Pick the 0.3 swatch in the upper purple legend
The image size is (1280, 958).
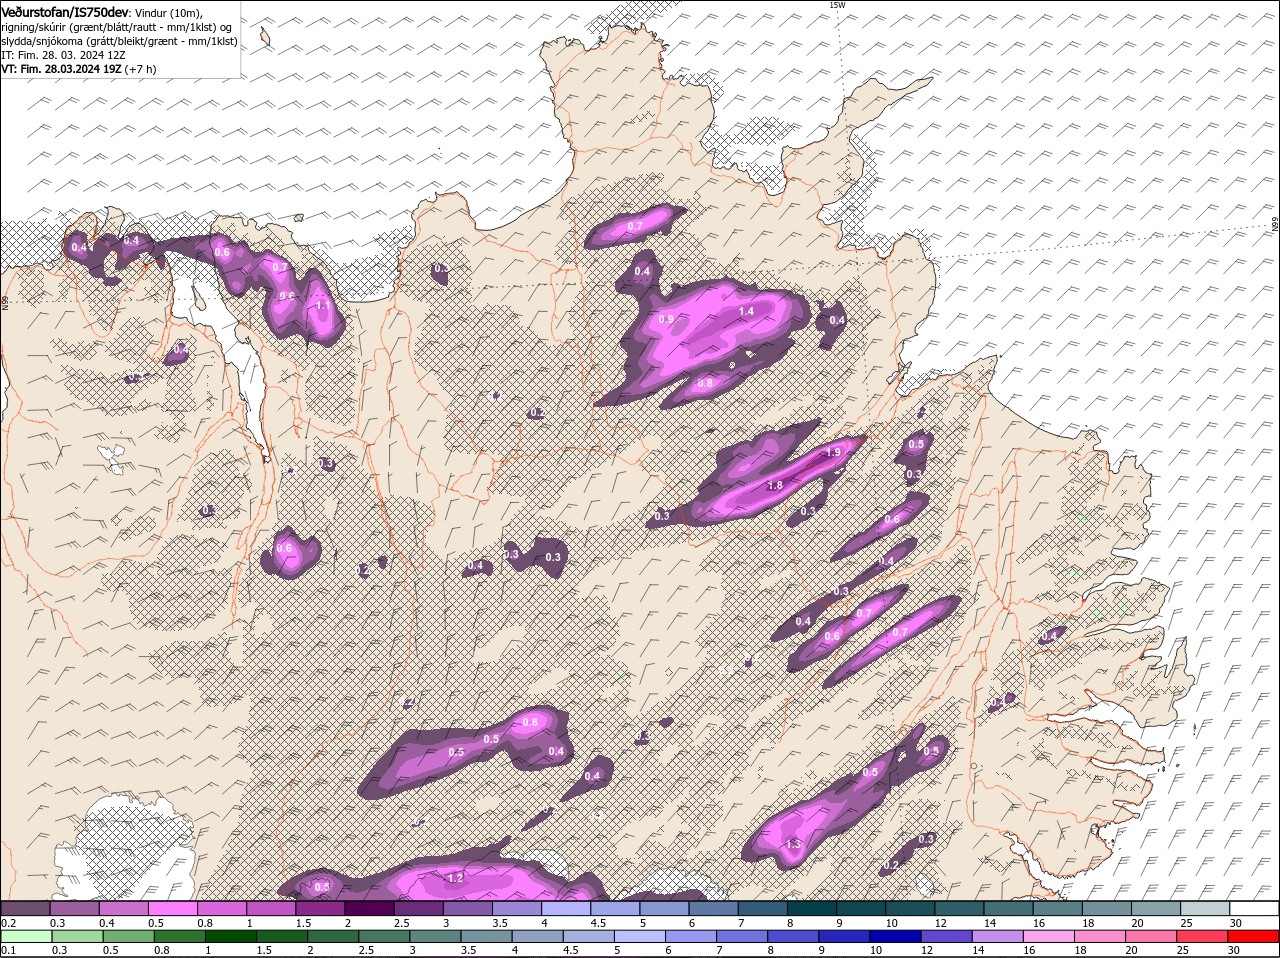tap(75, 908)
